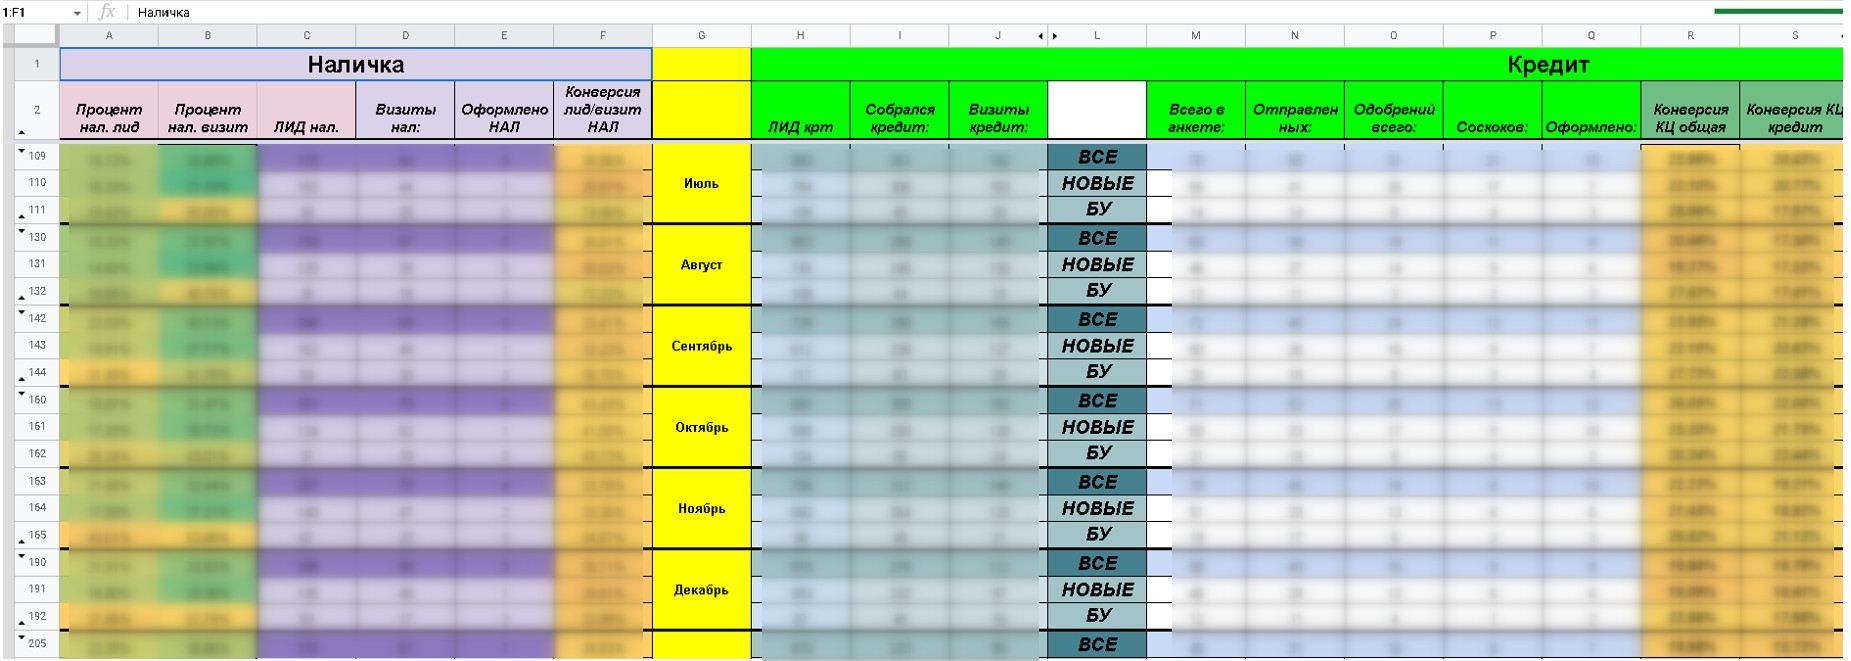Viewport: 1851px width, 661px height.
Task: Expand hidden rows arrow above row 190
Action: (x=21, y=556)
